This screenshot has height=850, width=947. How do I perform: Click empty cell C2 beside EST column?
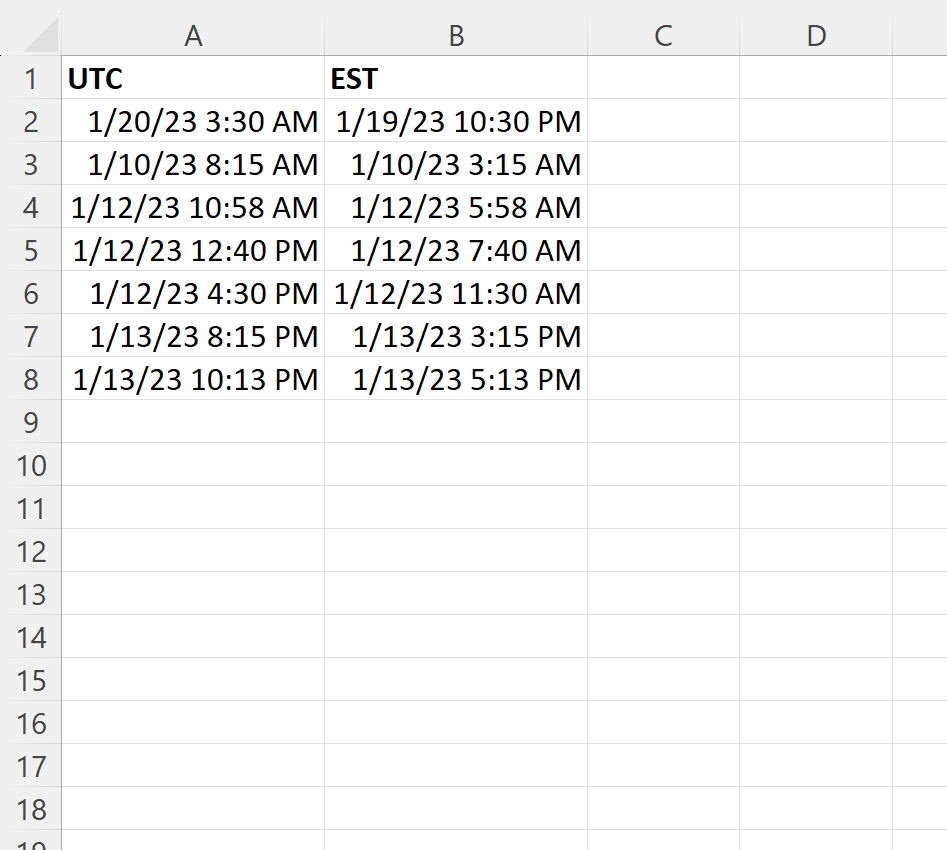pyautogui.click(x=661, y=121)
